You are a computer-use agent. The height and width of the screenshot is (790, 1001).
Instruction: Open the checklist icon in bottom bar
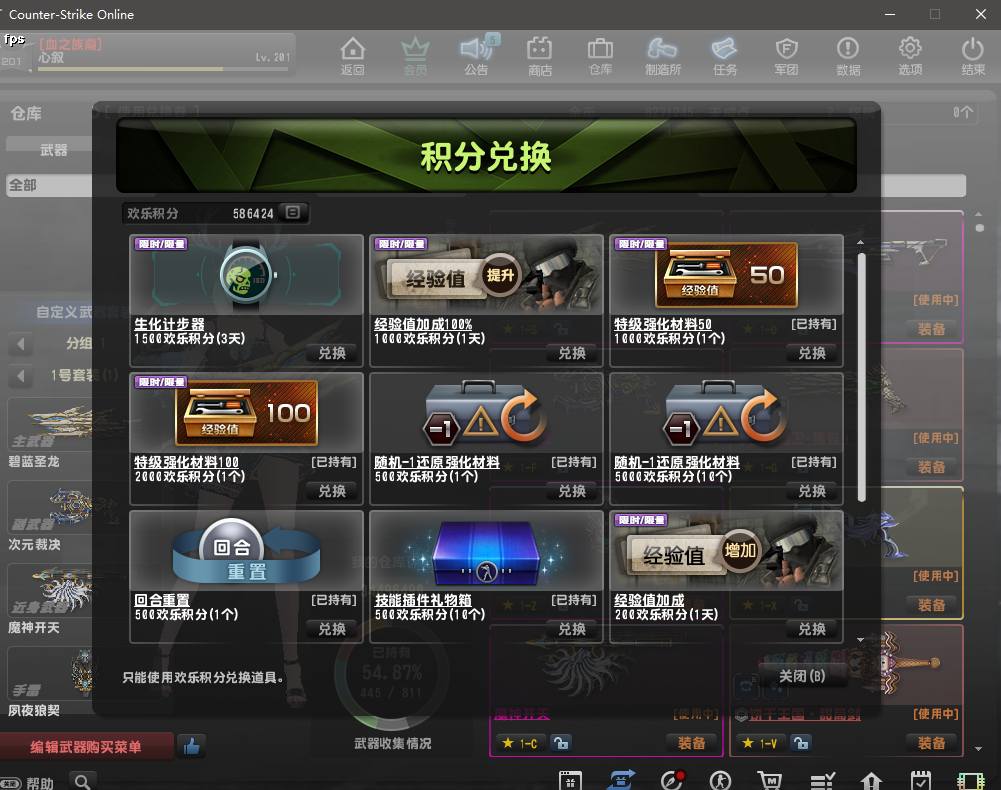pyautogui.click(x=822, y=780)
